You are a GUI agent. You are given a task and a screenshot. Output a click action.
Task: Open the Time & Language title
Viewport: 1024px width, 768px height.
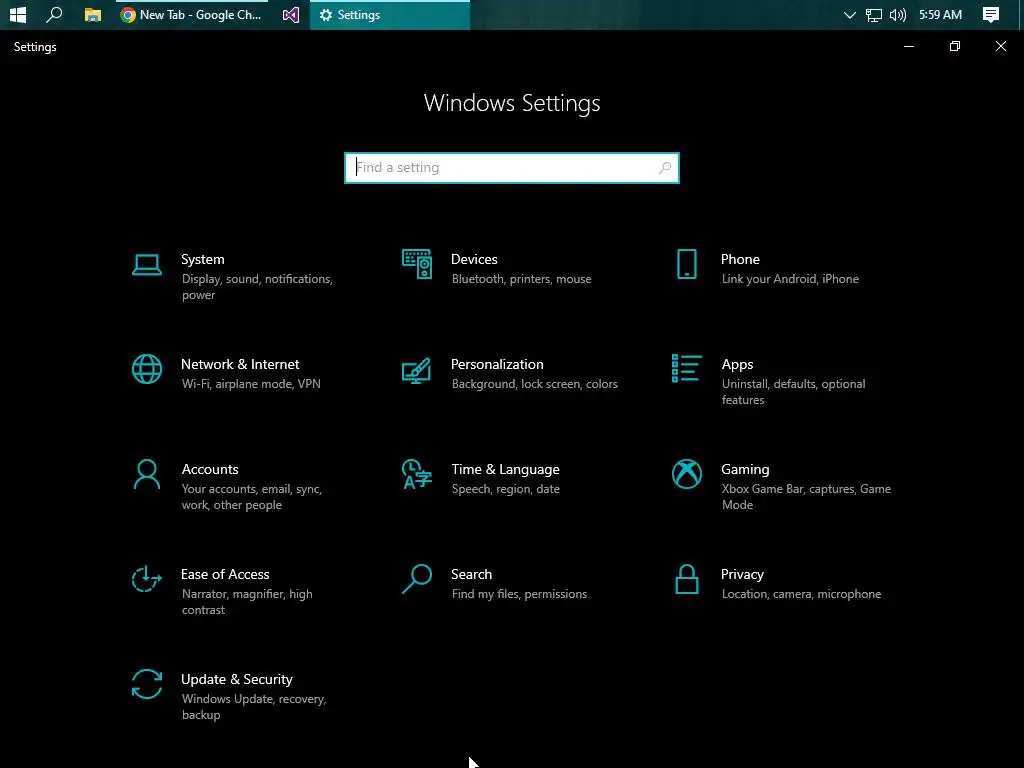pyautogui.click(x=505, y=470)
